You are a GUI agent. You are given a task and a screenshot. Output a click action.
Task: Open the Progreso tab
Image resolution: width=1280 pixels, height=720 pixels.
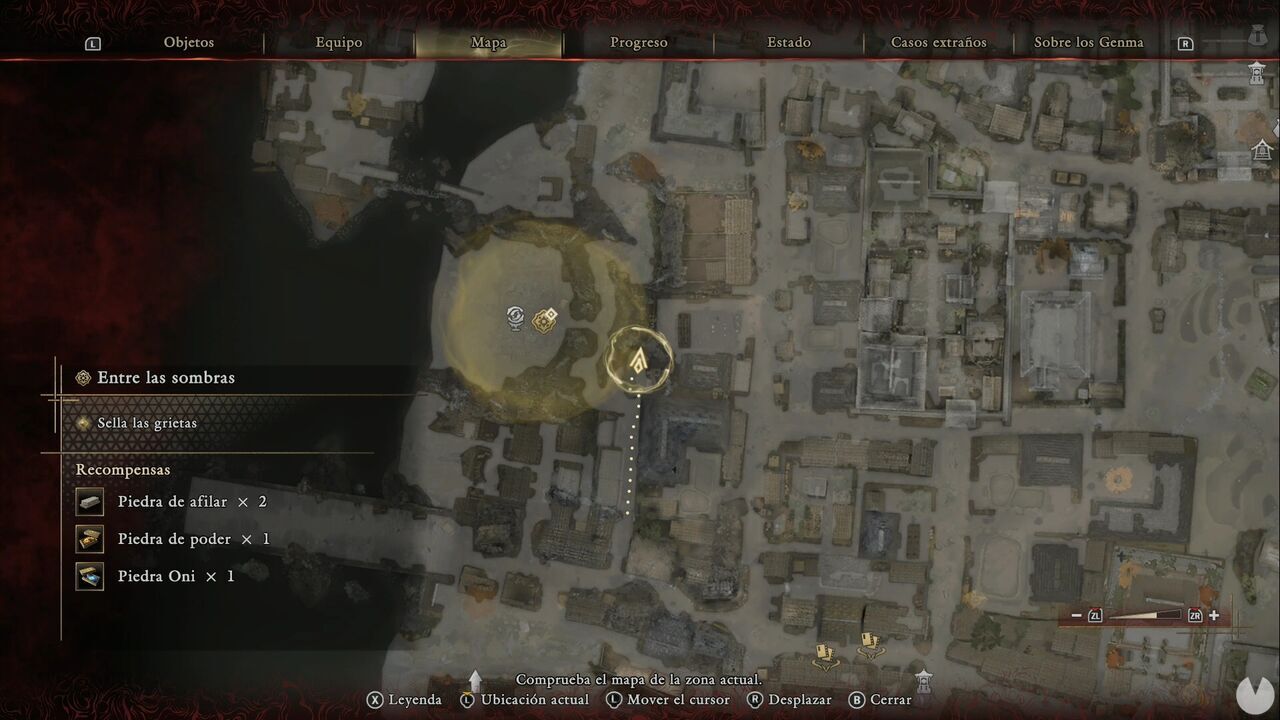pyautogui.click(x=639, y=43)
